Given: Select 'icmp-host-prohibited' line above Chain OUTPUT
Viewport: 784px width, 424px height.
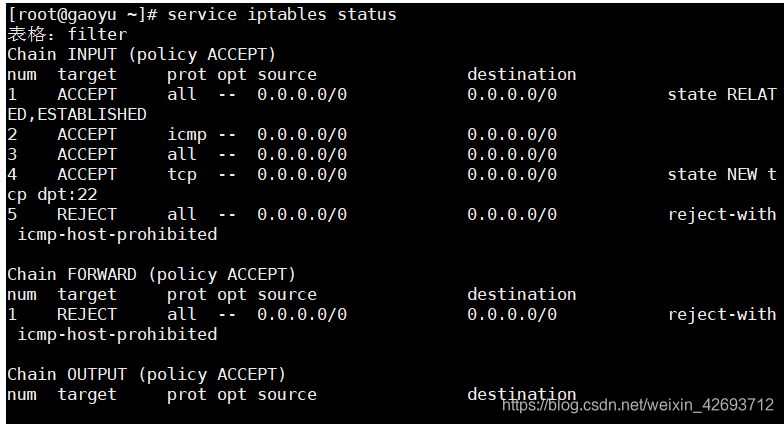Looking at the screenshot, I should [118, 334].
